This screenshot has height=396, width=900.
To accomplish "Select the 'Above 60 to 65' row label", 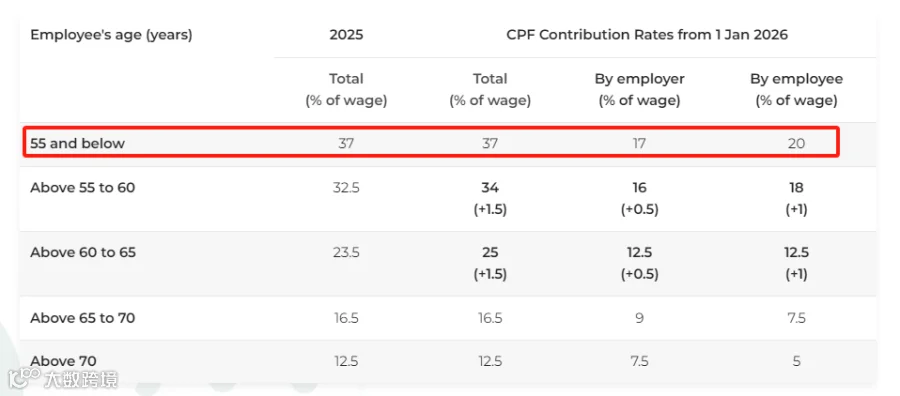I will pos(83,253).
